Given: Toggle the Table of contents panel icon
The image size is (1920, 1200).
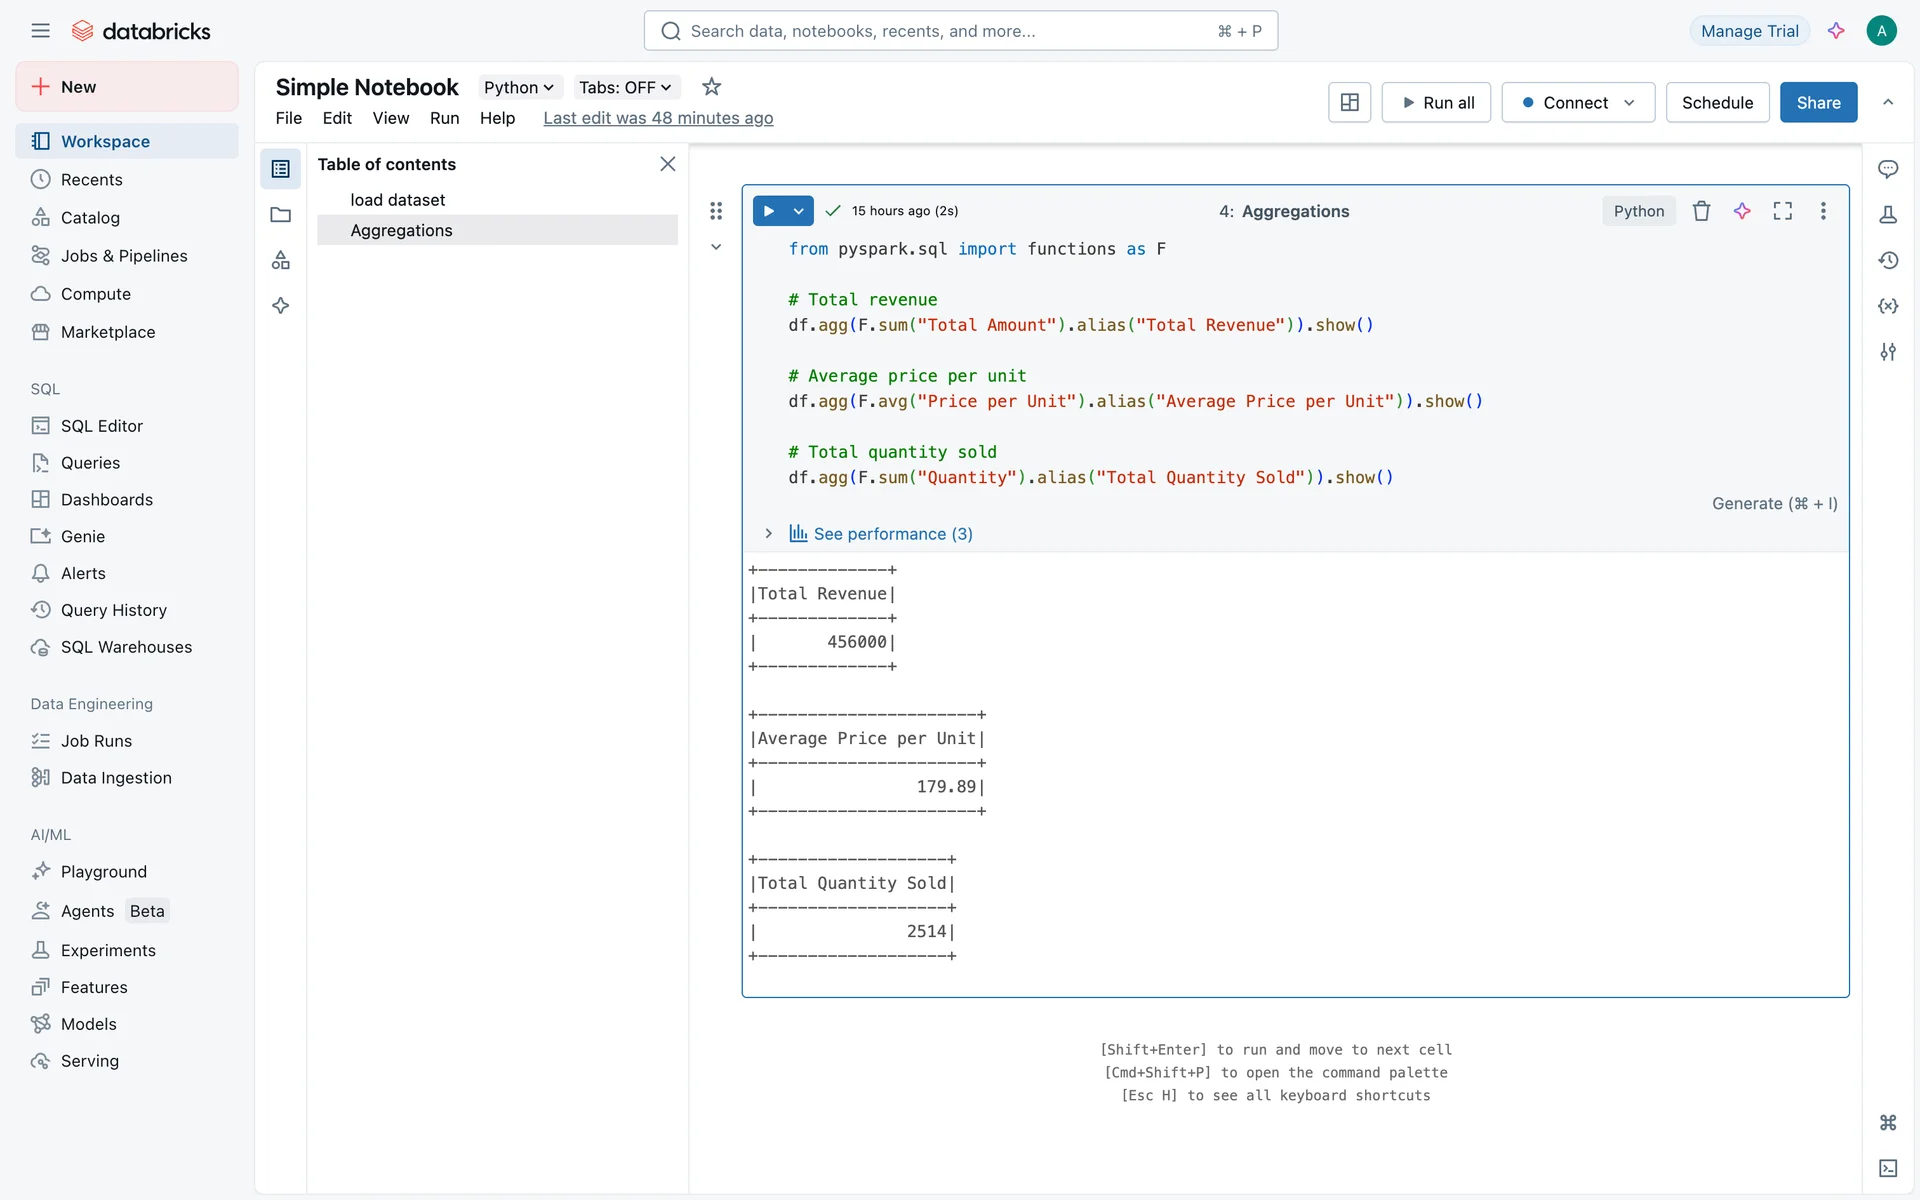Looking at the screenshot, I should click(281, 169).
